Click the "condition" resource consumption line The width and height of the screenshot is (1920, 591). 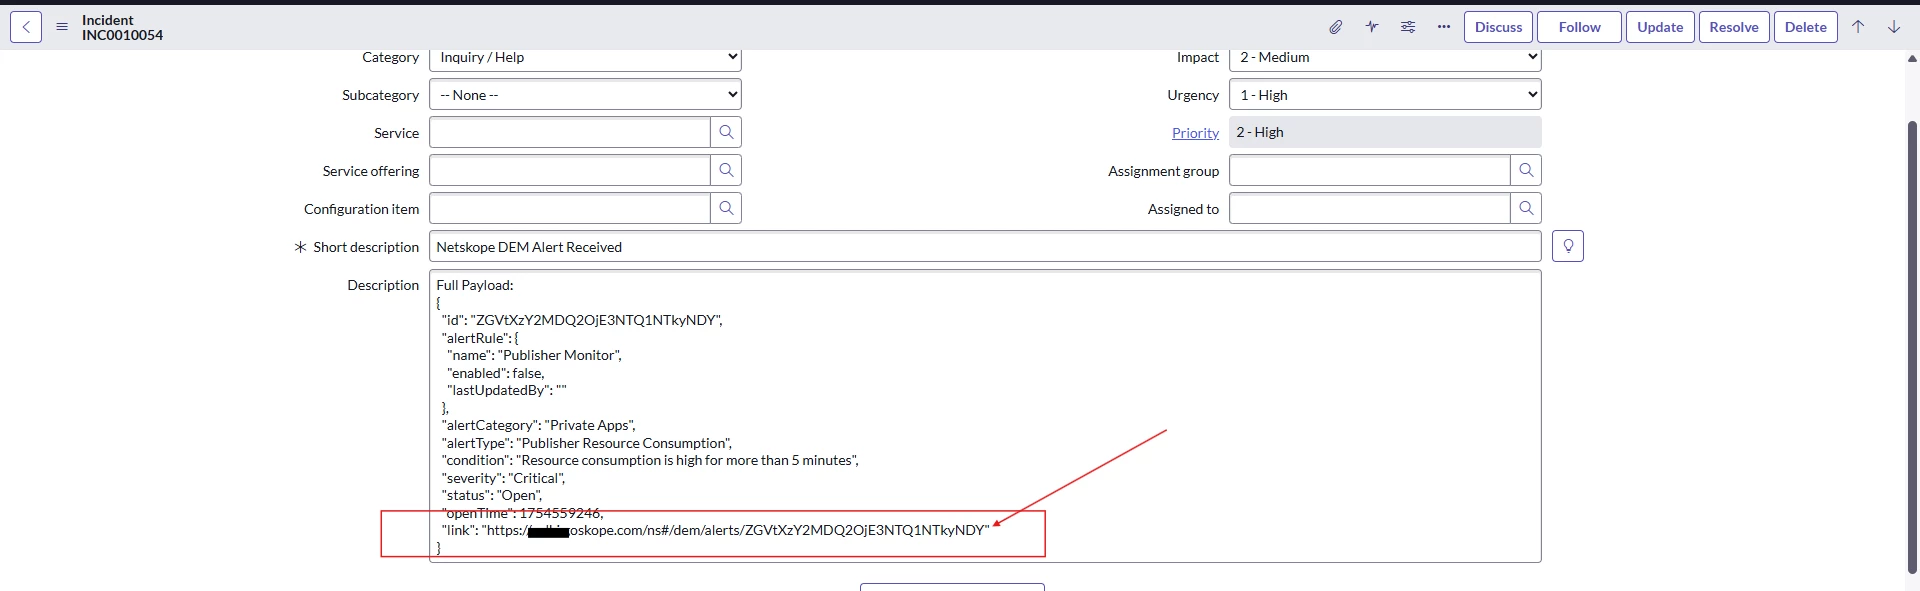tap(650, 460)
